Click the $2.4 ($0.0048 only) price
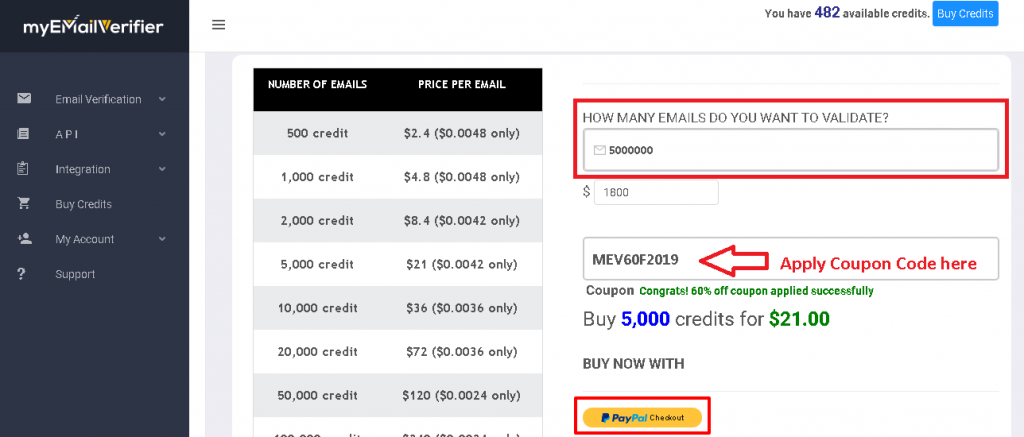The image size is (1024, 437). pyautogui.click(x=462, y=133)
